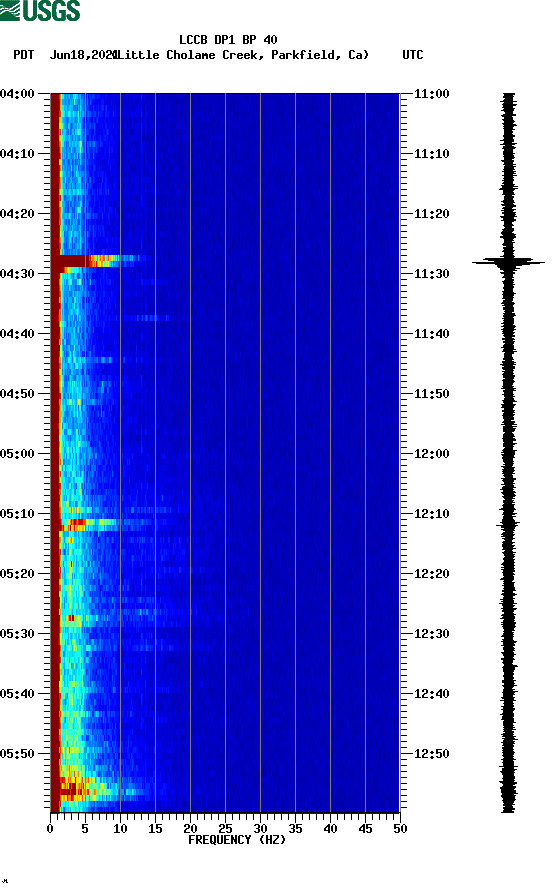The width and height of the screenshot is (552, 892).
Task: Click the 'UTC' timezone label
Action: coord(413,55)
